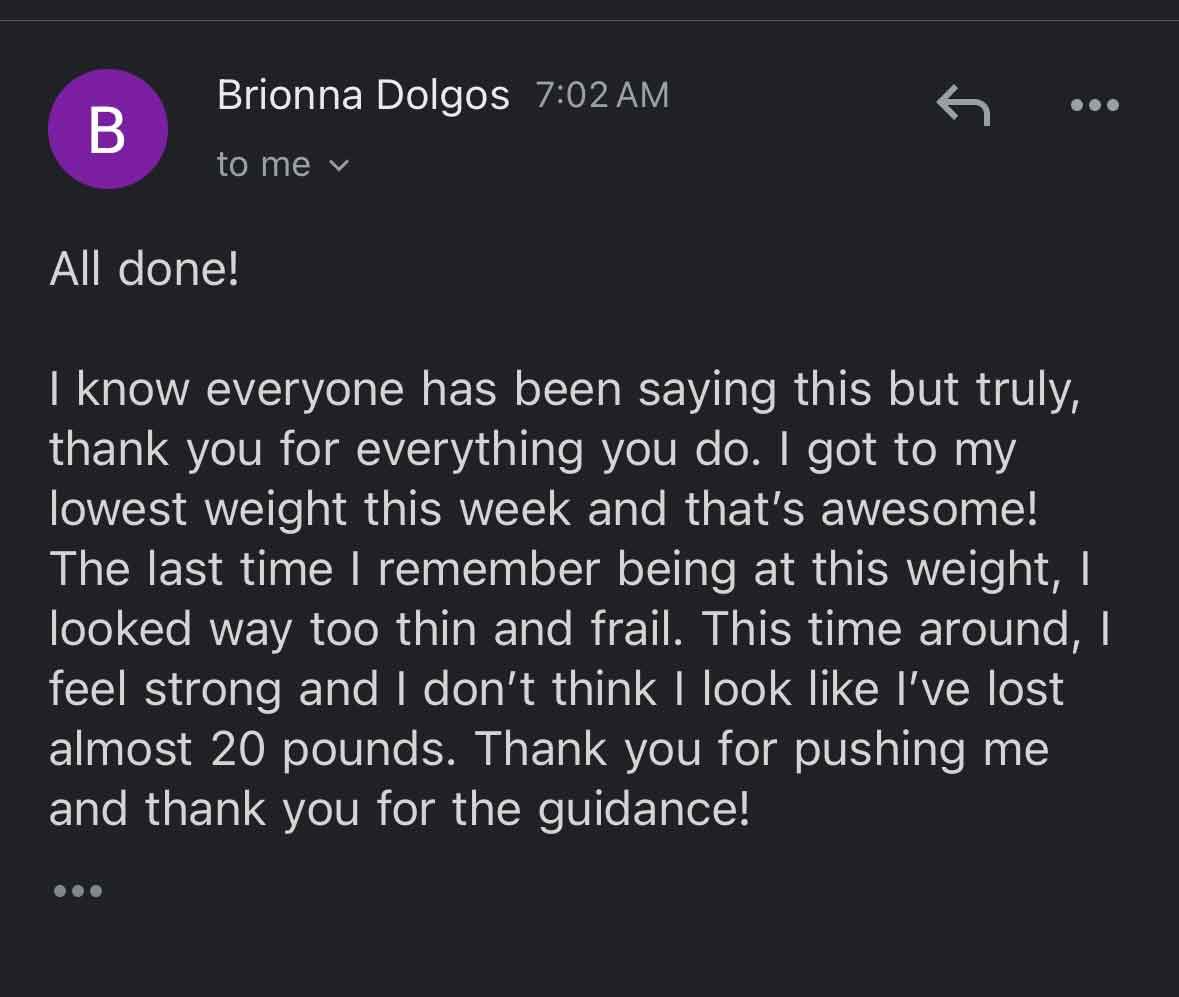Click the word "awesome!" in the message
1179x997 pixels.
(x=929, y=510)
